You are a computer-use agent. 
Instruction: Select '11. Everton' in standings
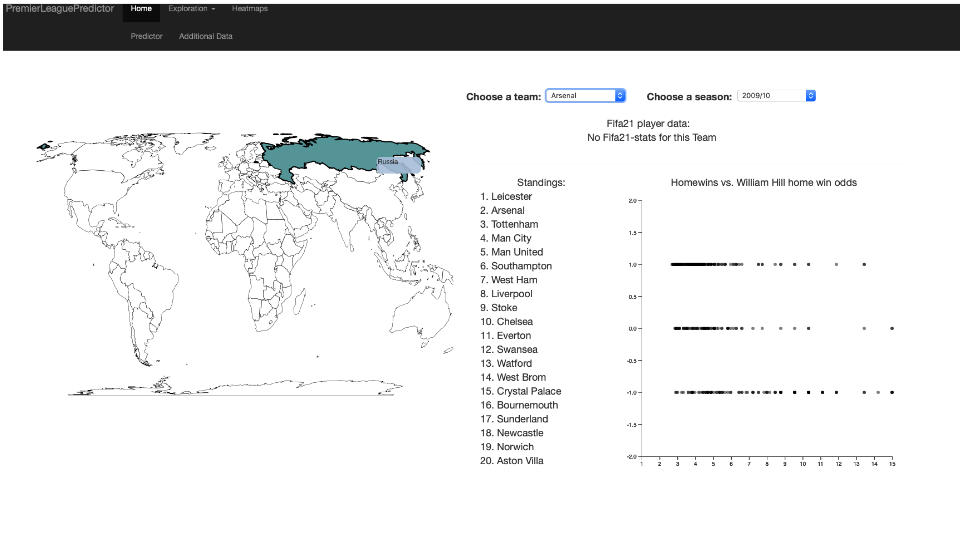(505, 336)
